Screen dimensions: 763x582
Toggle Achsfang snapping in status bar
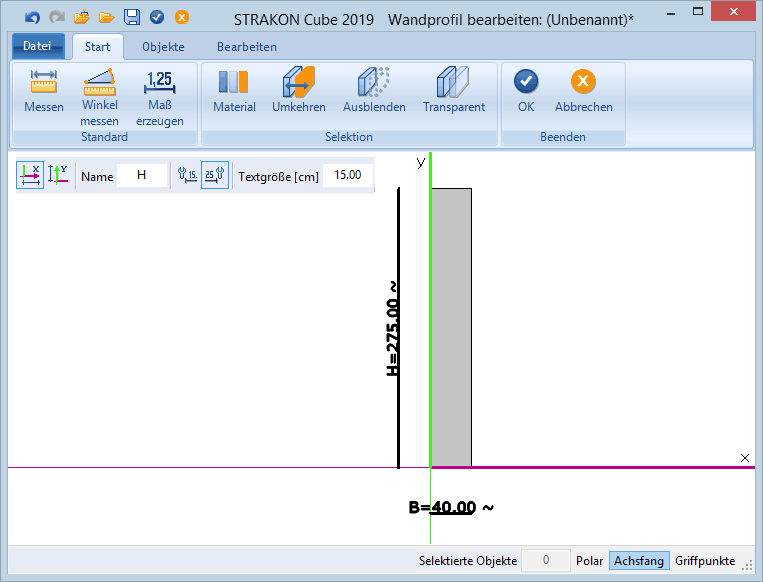639,561
